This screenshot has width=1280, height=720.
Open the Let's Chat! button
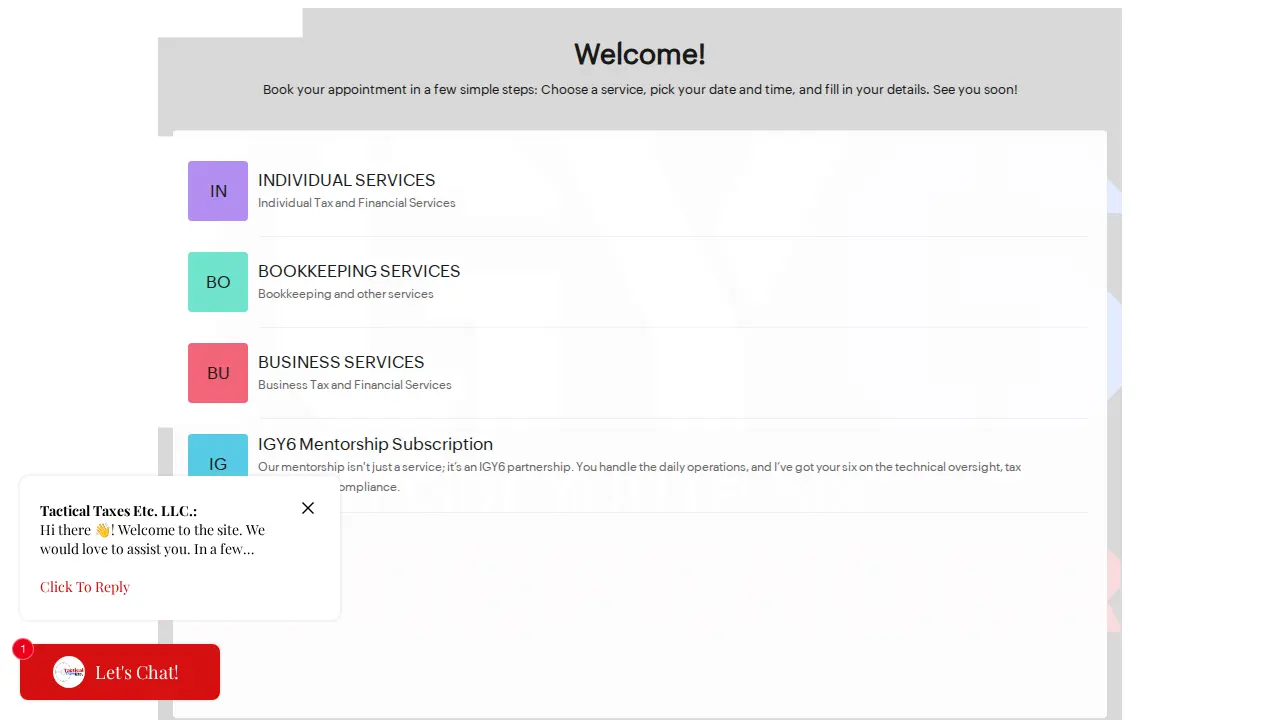120,672
